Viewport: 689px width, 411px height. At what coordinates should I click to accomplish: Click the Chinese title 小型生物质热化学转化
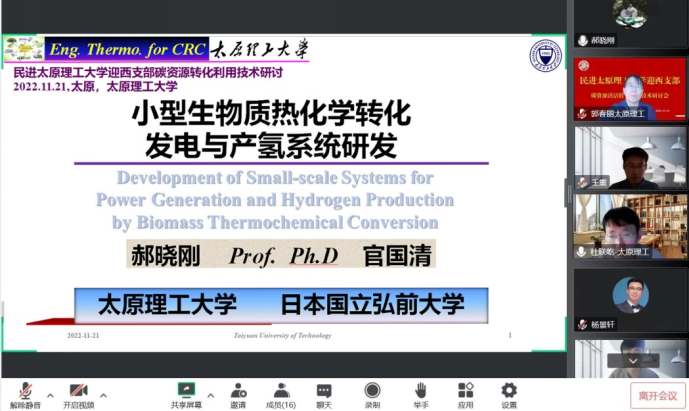(271, 113)
